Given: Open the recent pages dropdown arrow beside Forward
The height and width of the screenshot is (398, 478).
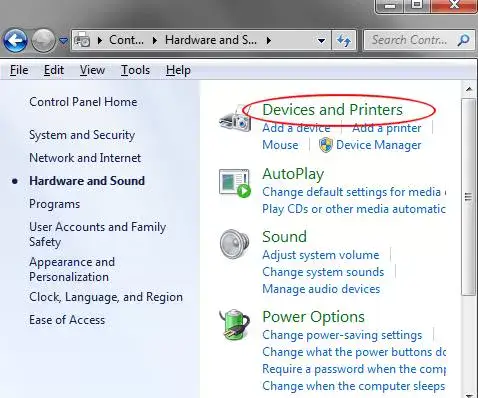Looking at the screenshot, I should [x=63, y=41].
